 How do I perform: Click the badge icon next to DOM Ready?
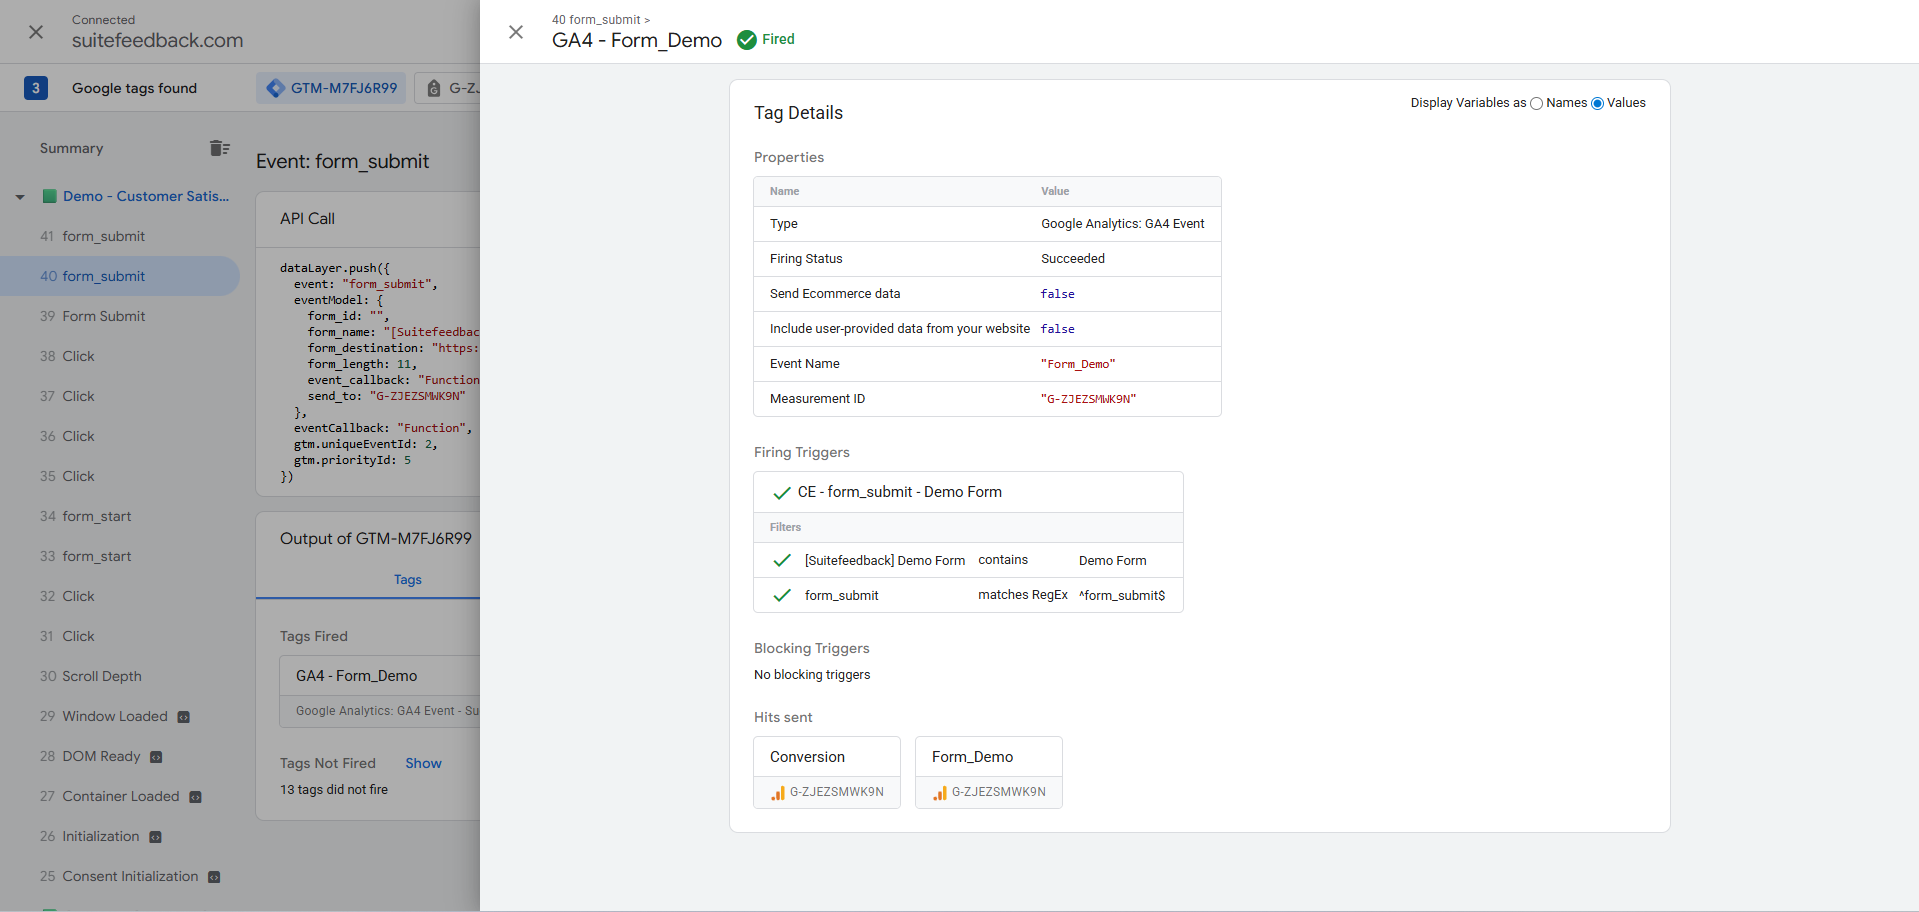pyautogui.click(x=156, y=757)
